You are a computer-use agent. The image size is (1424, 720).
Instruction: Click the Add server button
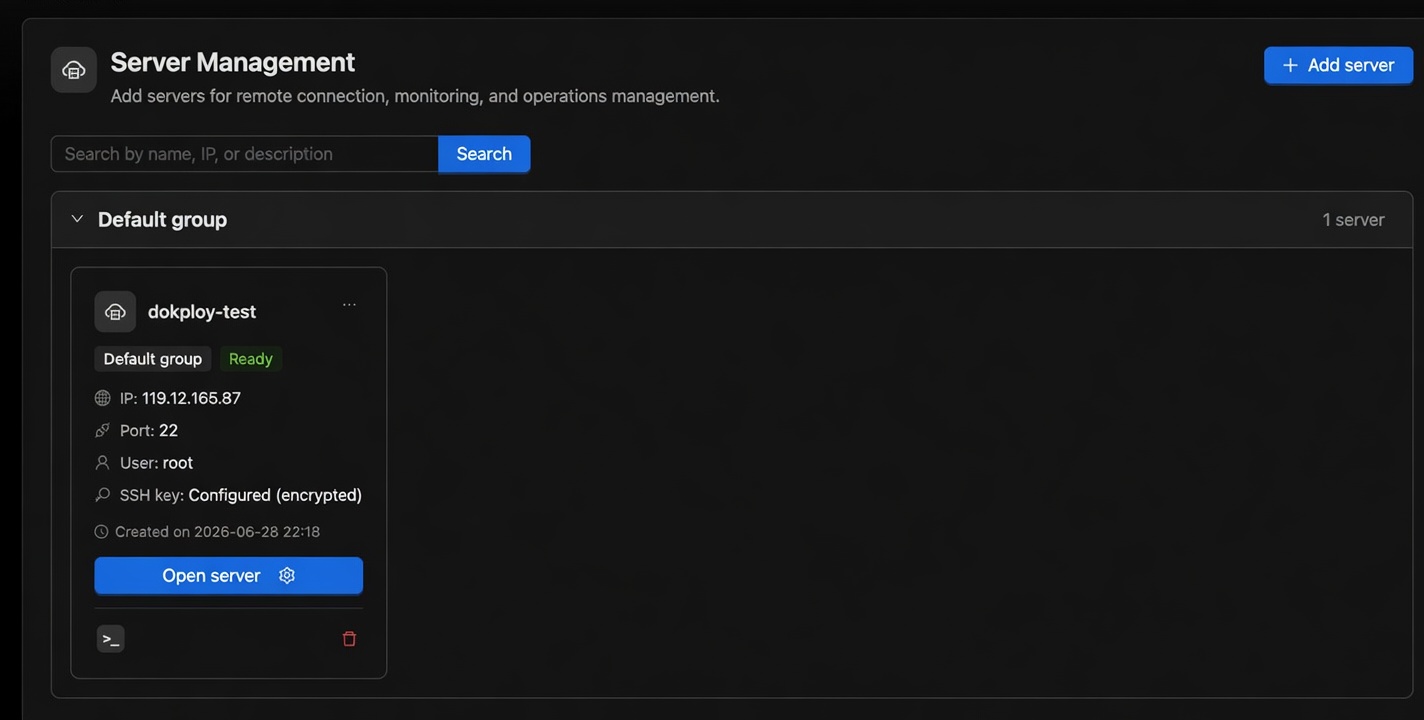1338,65
